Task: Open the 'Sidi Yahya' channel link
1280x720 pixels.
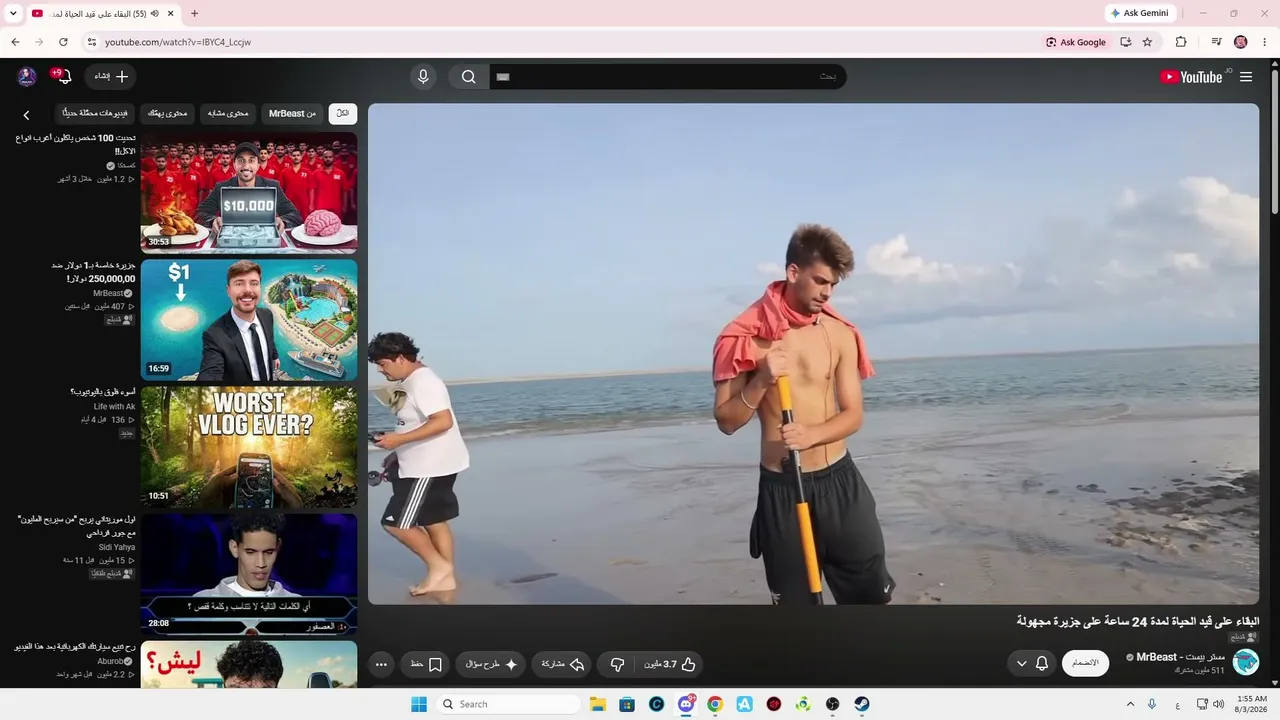Action: click(x=117, y=547)
